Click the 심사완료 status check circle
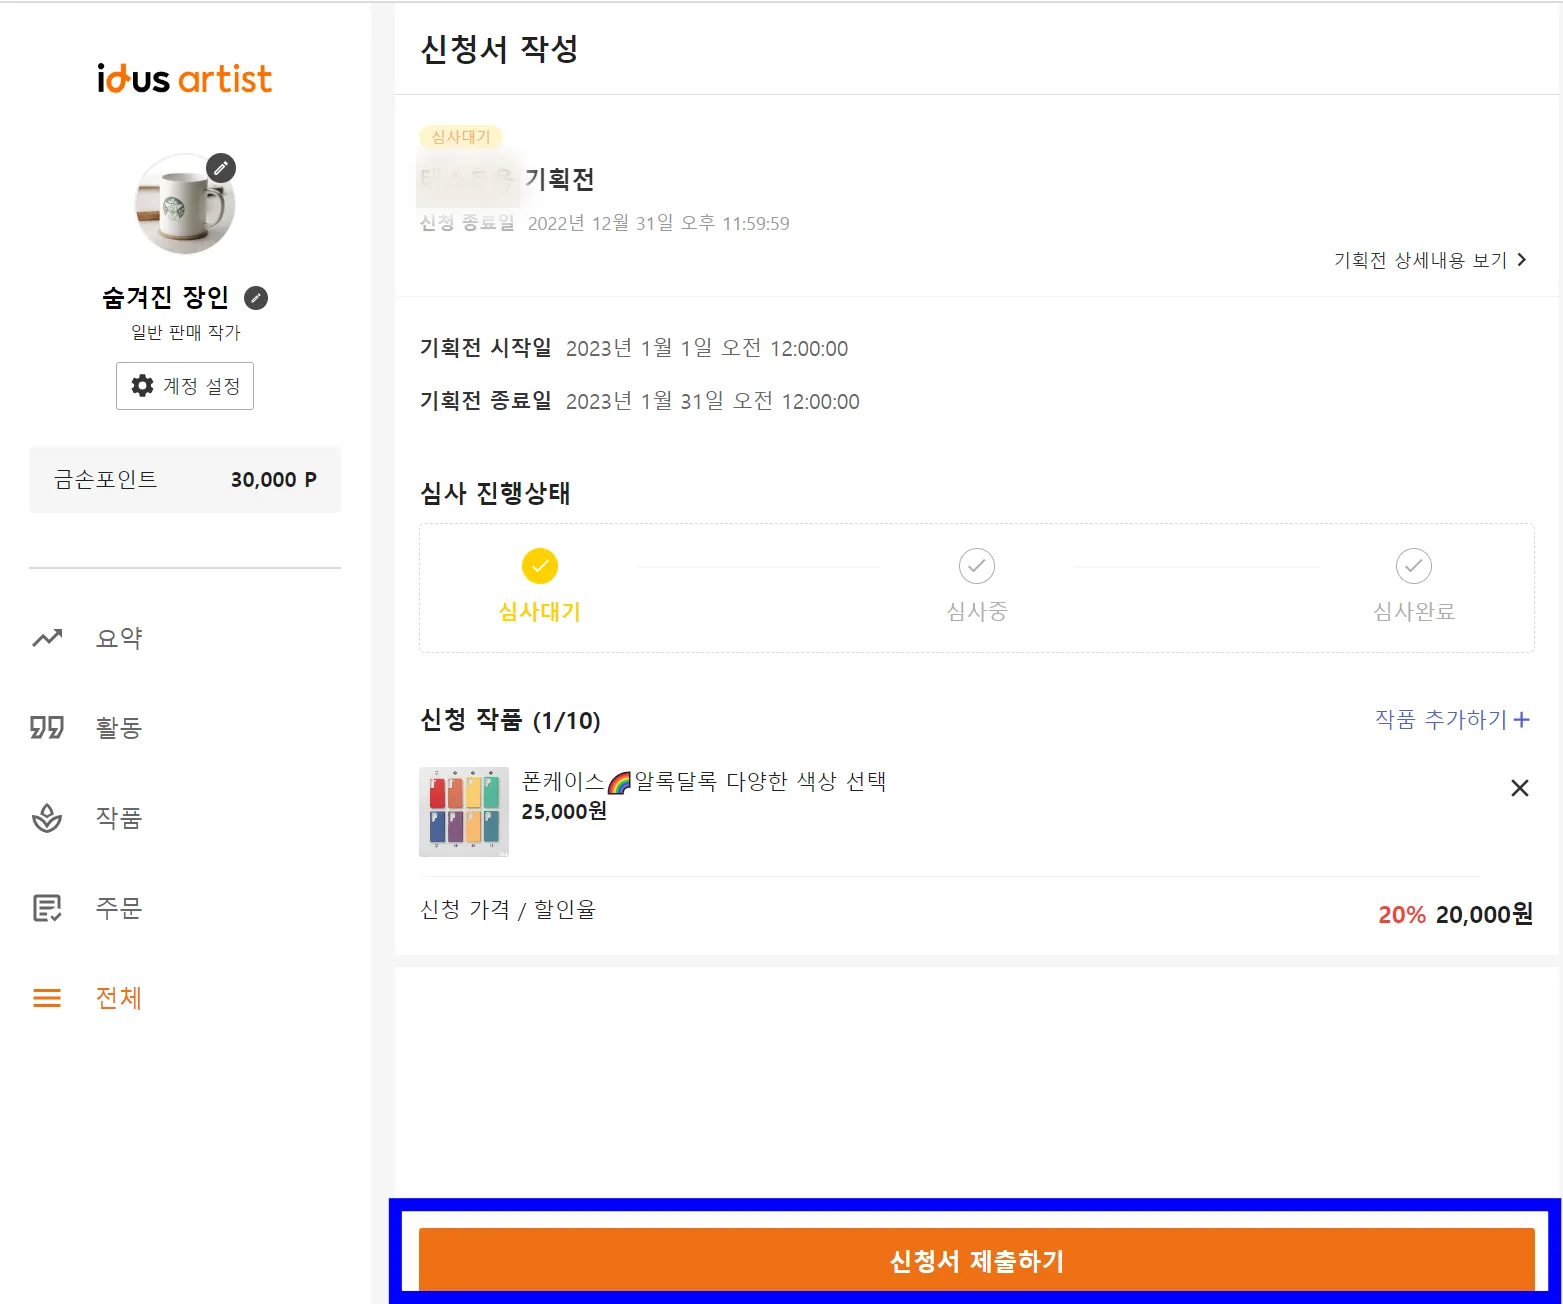 1414,566
